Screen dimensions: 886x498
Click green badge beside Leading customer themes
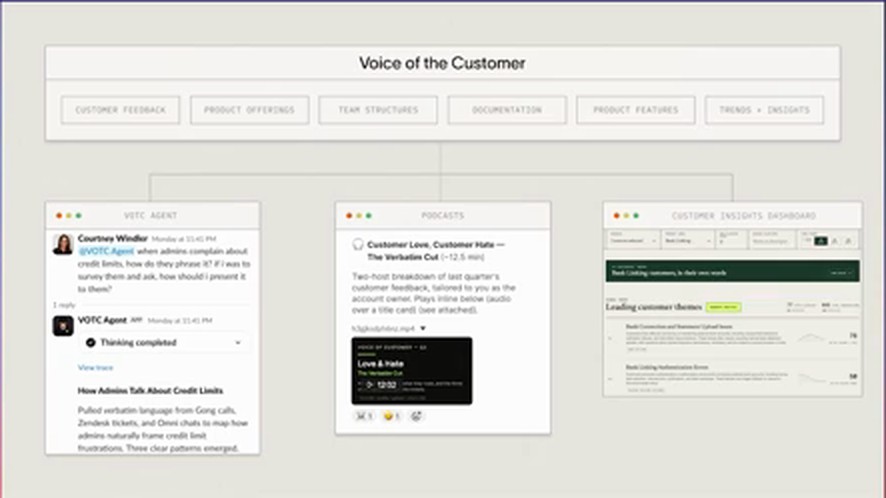click(x=723, y=307)
